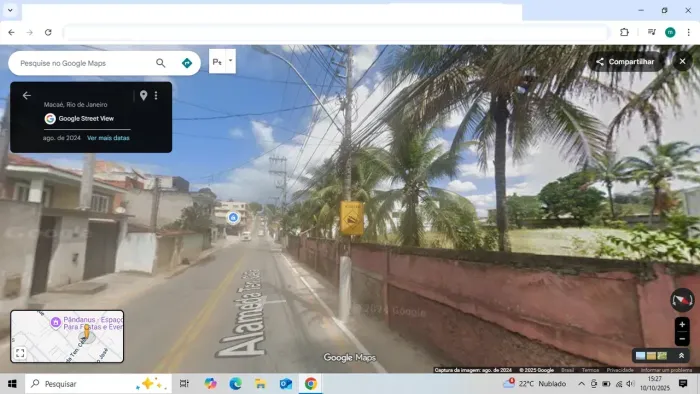Viewport: 700px width, 394px height.
Task: Open the three-dot menu in Street View panel
Action: click(156, 95)
